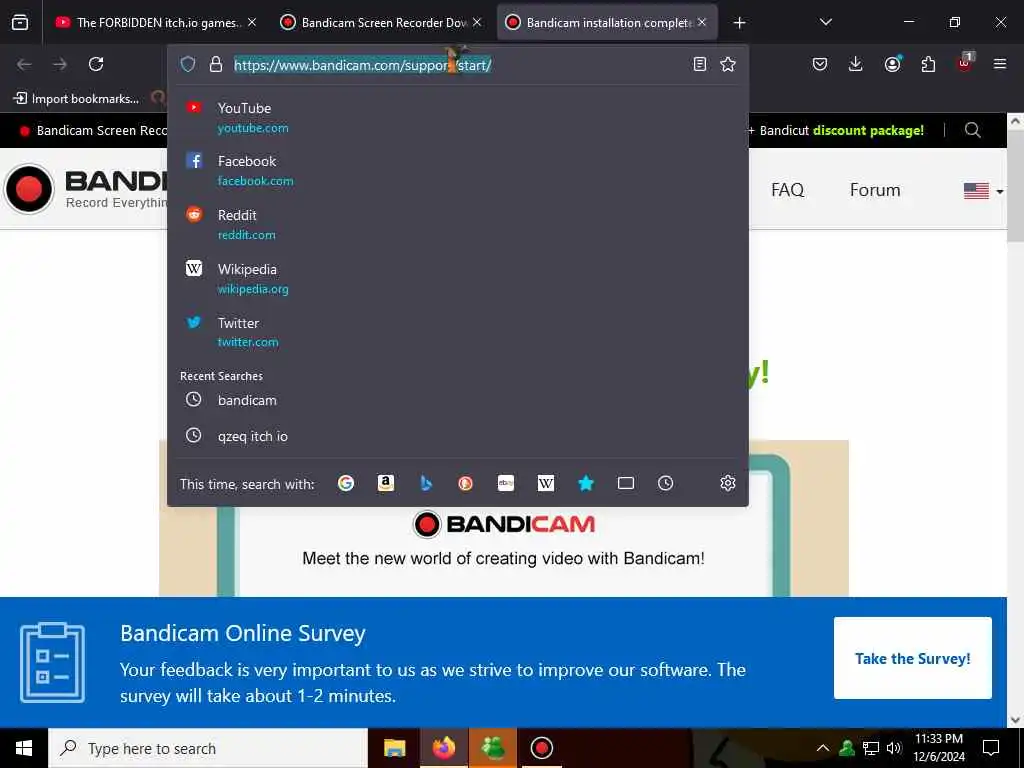1024x768 pixels.
Task: Show hidden system tray icons
Action: 823,748
